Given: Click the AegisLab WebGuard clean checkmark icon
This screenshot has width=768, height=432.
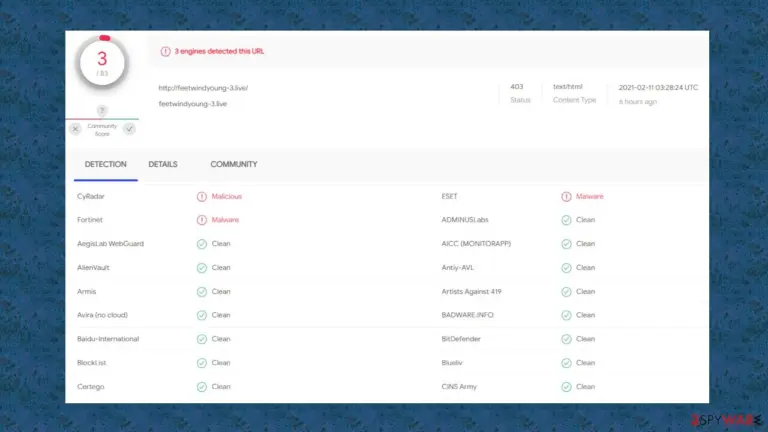Looking at the screenshot, I should [202, 244].
